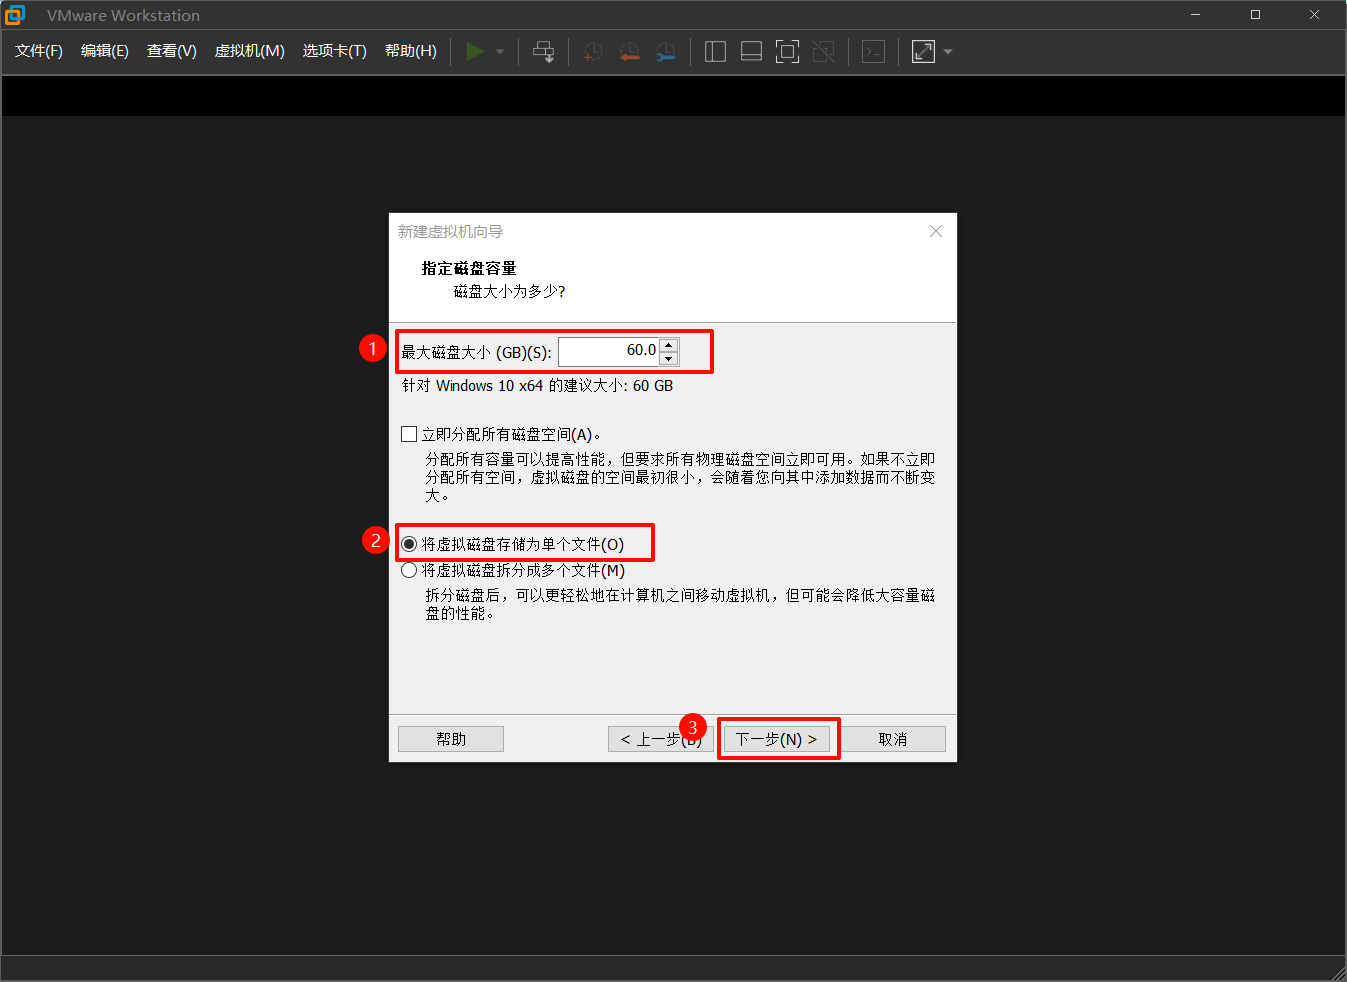Click the 帮助 button in the wizard

(x=450, y=738)
